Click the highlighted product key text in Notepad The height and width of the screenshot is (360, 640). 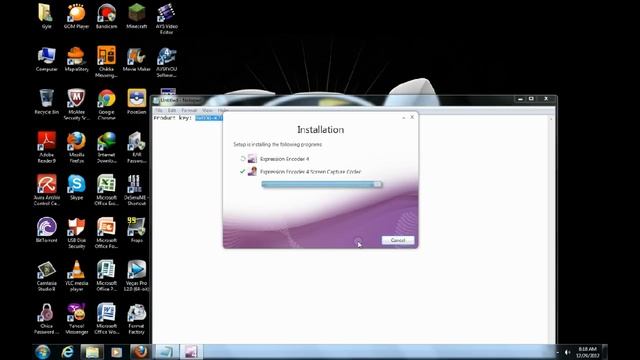209,118
